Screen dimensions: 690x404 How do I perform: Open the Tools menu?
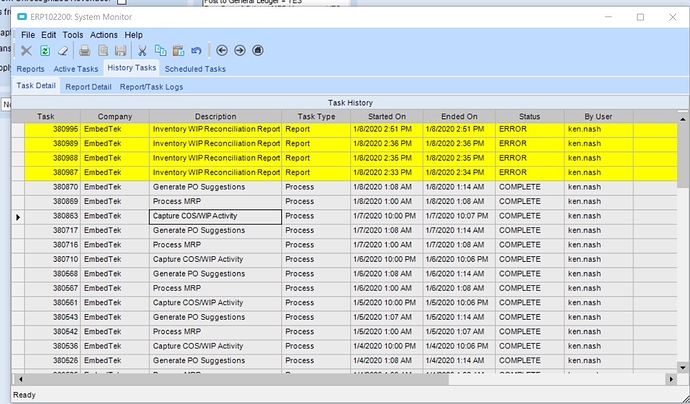tap(73, 35)
